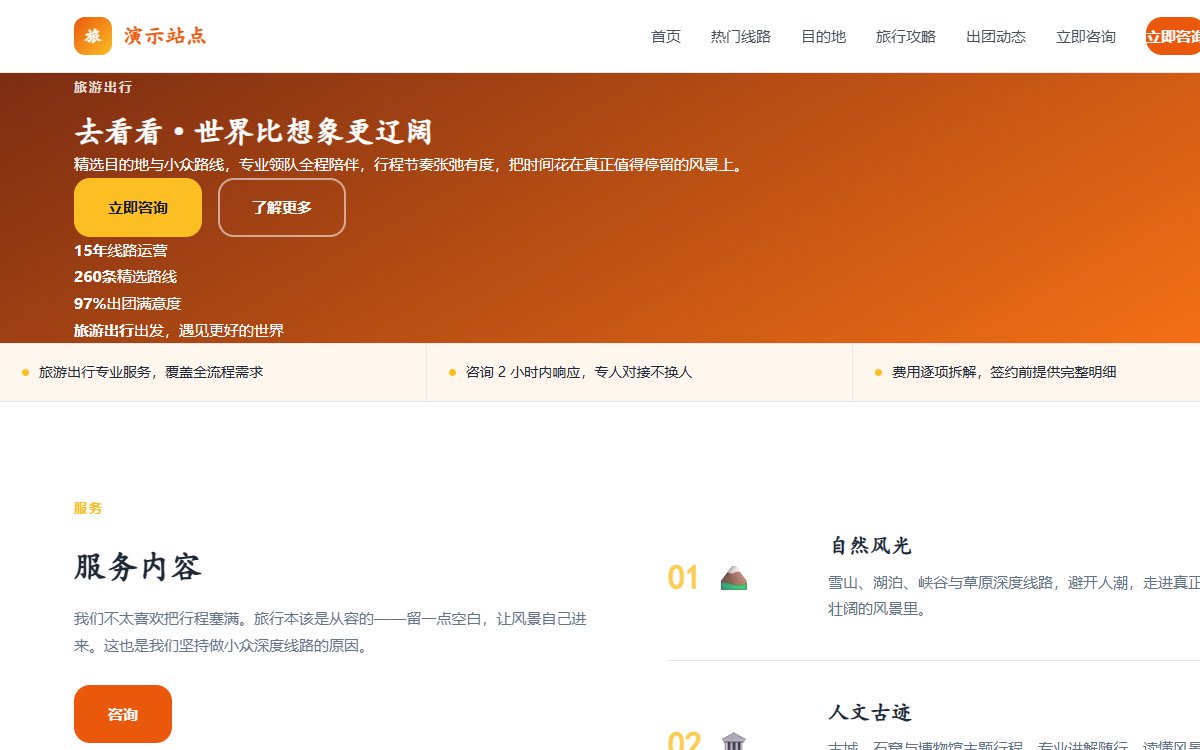This screenshot has height=750, width=1200.
Task: Click the yellow 立即咨询 hero button
Action: pyautogui.click(x=138, y=208)
